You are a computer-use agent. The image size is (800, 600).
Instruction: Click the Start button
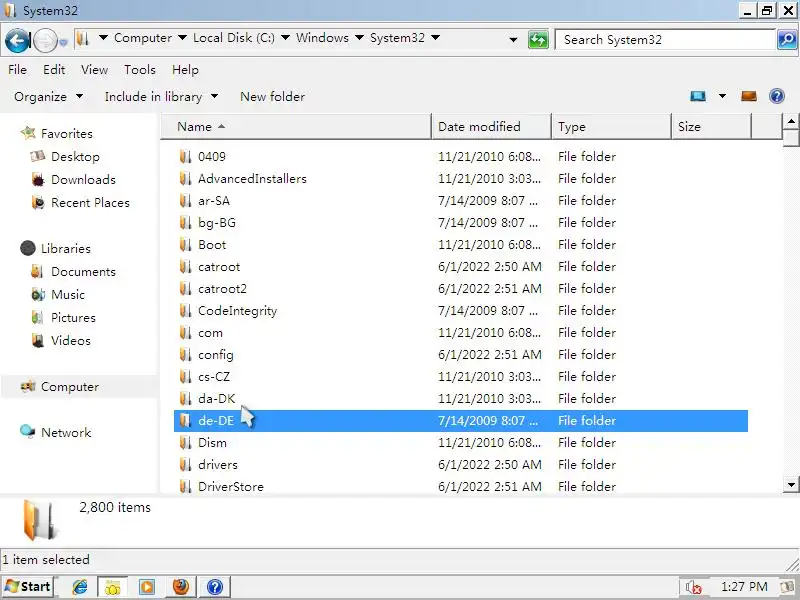(29, 587)
